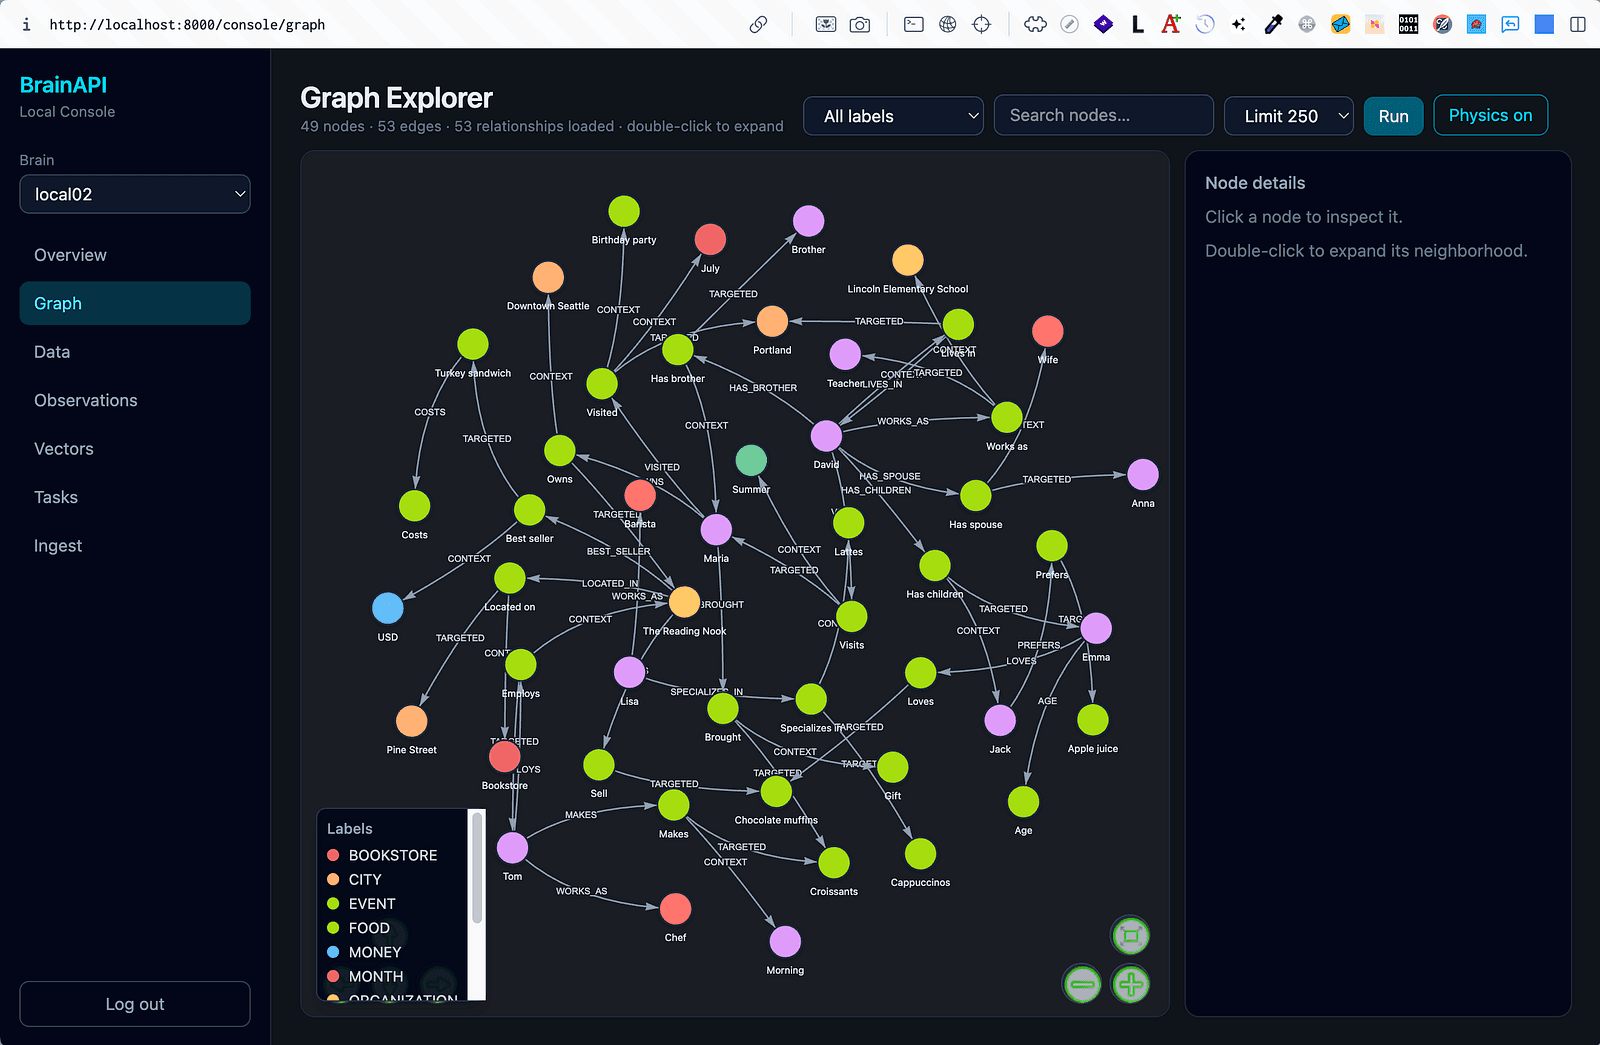Image resolution: width=1600 pixels, height=1045 pixels.
Task: Open the extensions puzzle-piece icon
Action: tap(1036, 24)
